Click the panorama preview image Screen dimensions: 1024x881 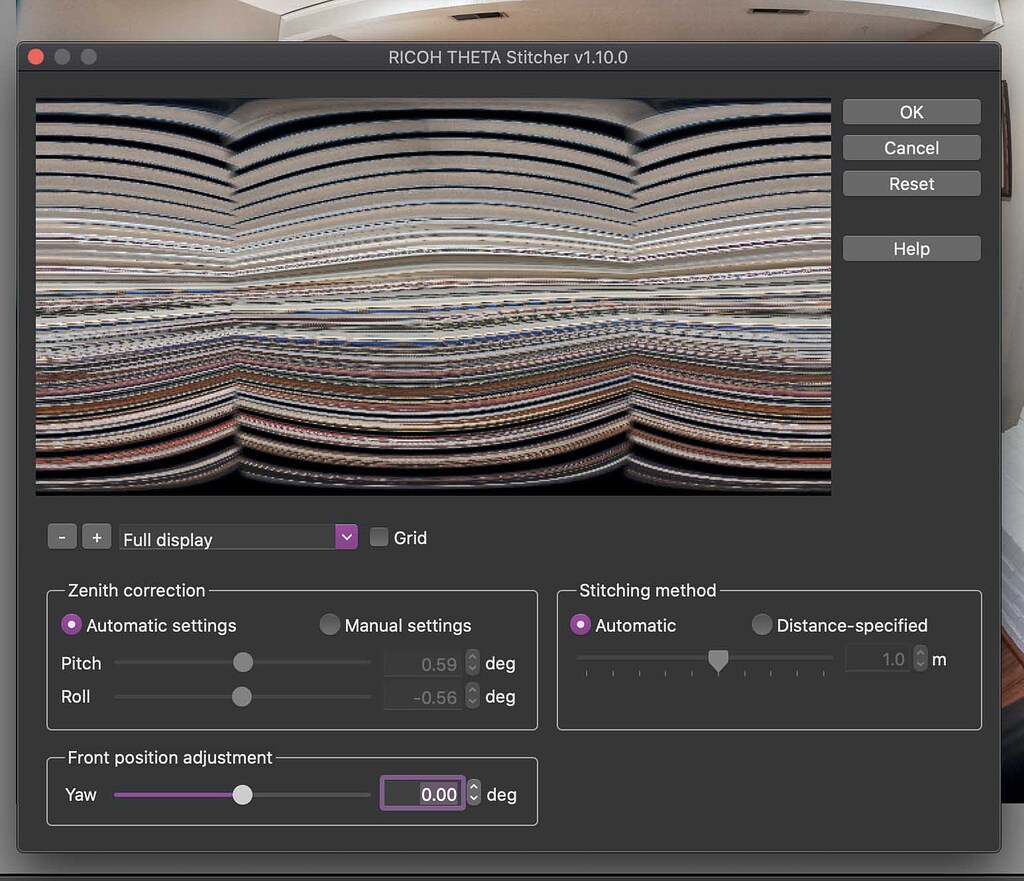point(433,297)
